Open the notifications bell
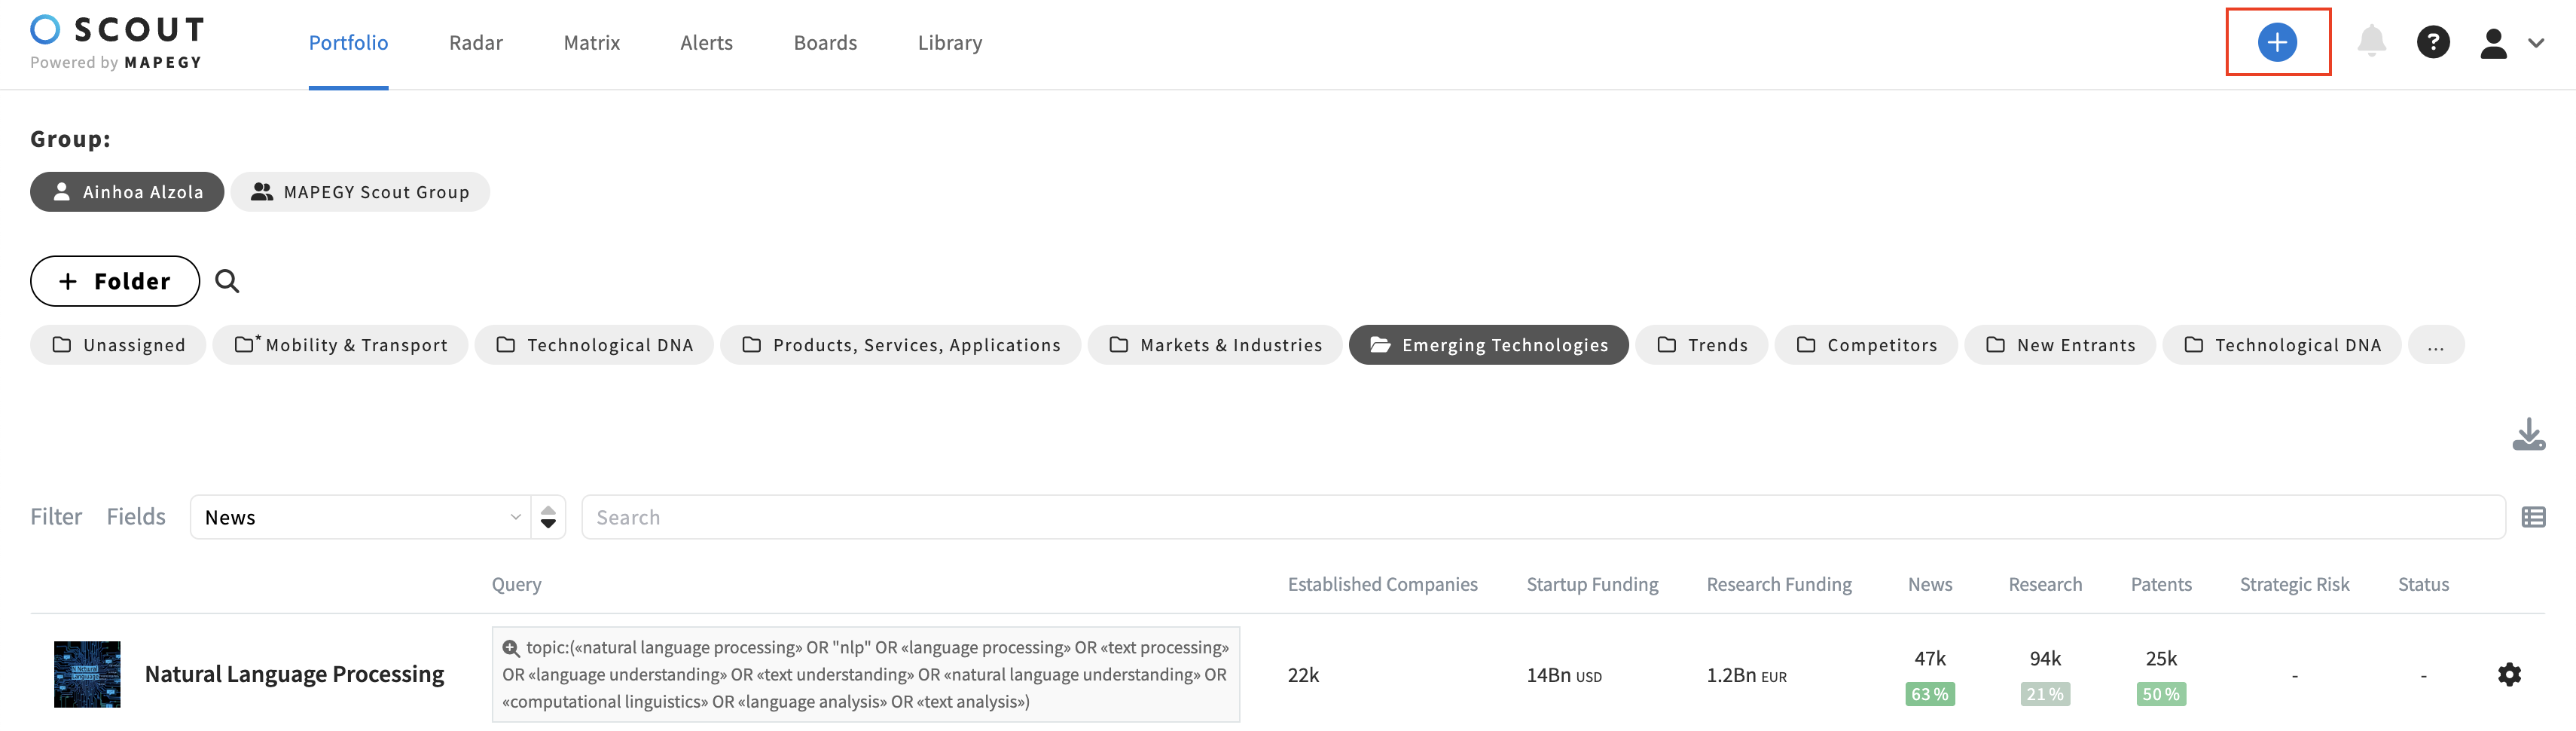 click(x=2371, y=42)
